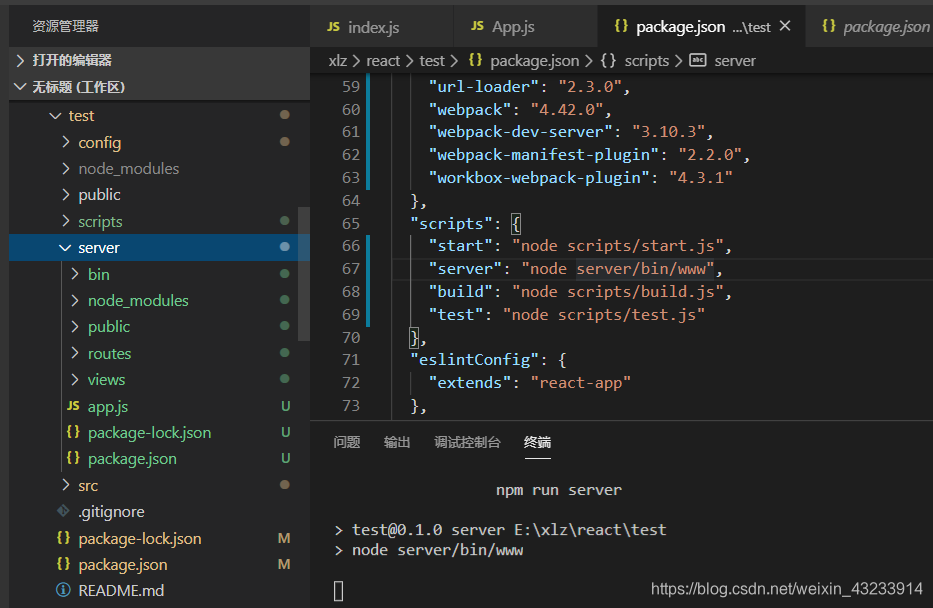
Task: Click the "node scripts/build.js" value
Action: click(618, 292)
